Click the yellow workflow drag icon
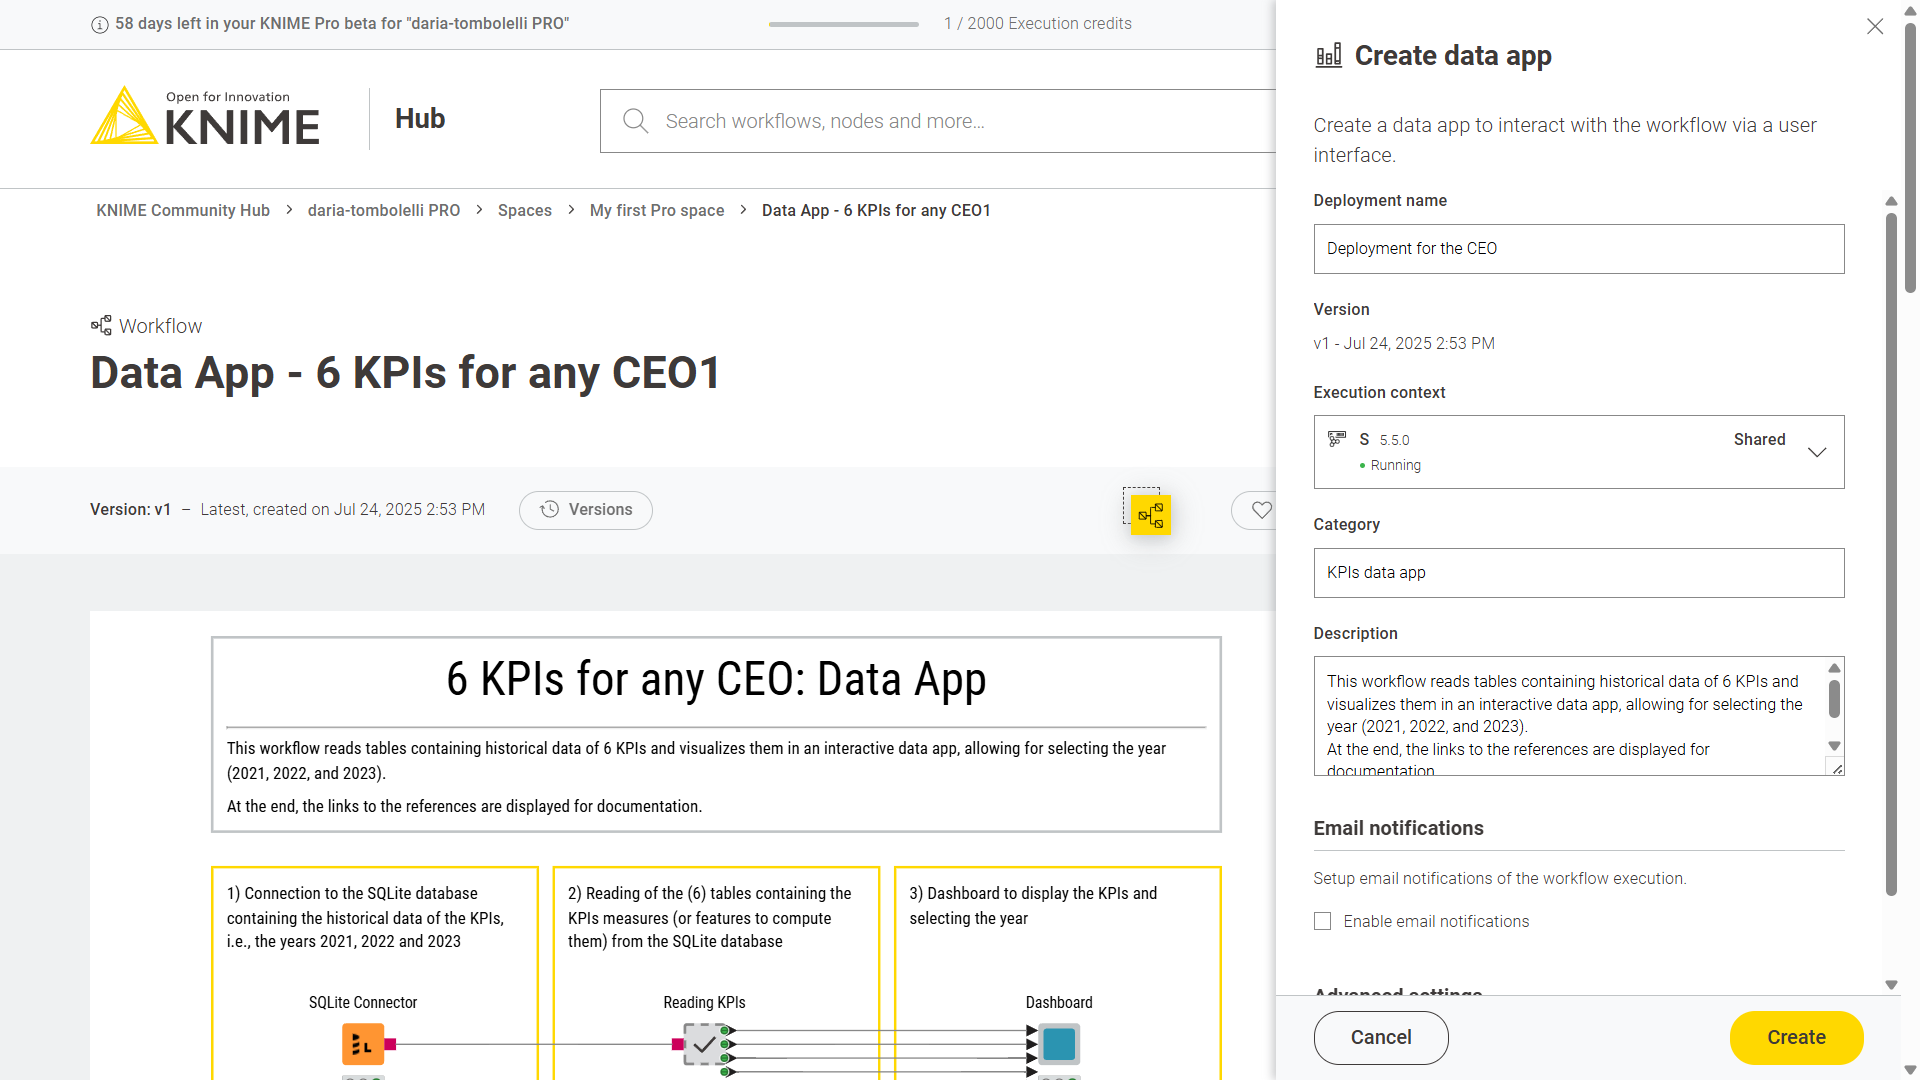 pyautogui.click(x=1150, y=515)
